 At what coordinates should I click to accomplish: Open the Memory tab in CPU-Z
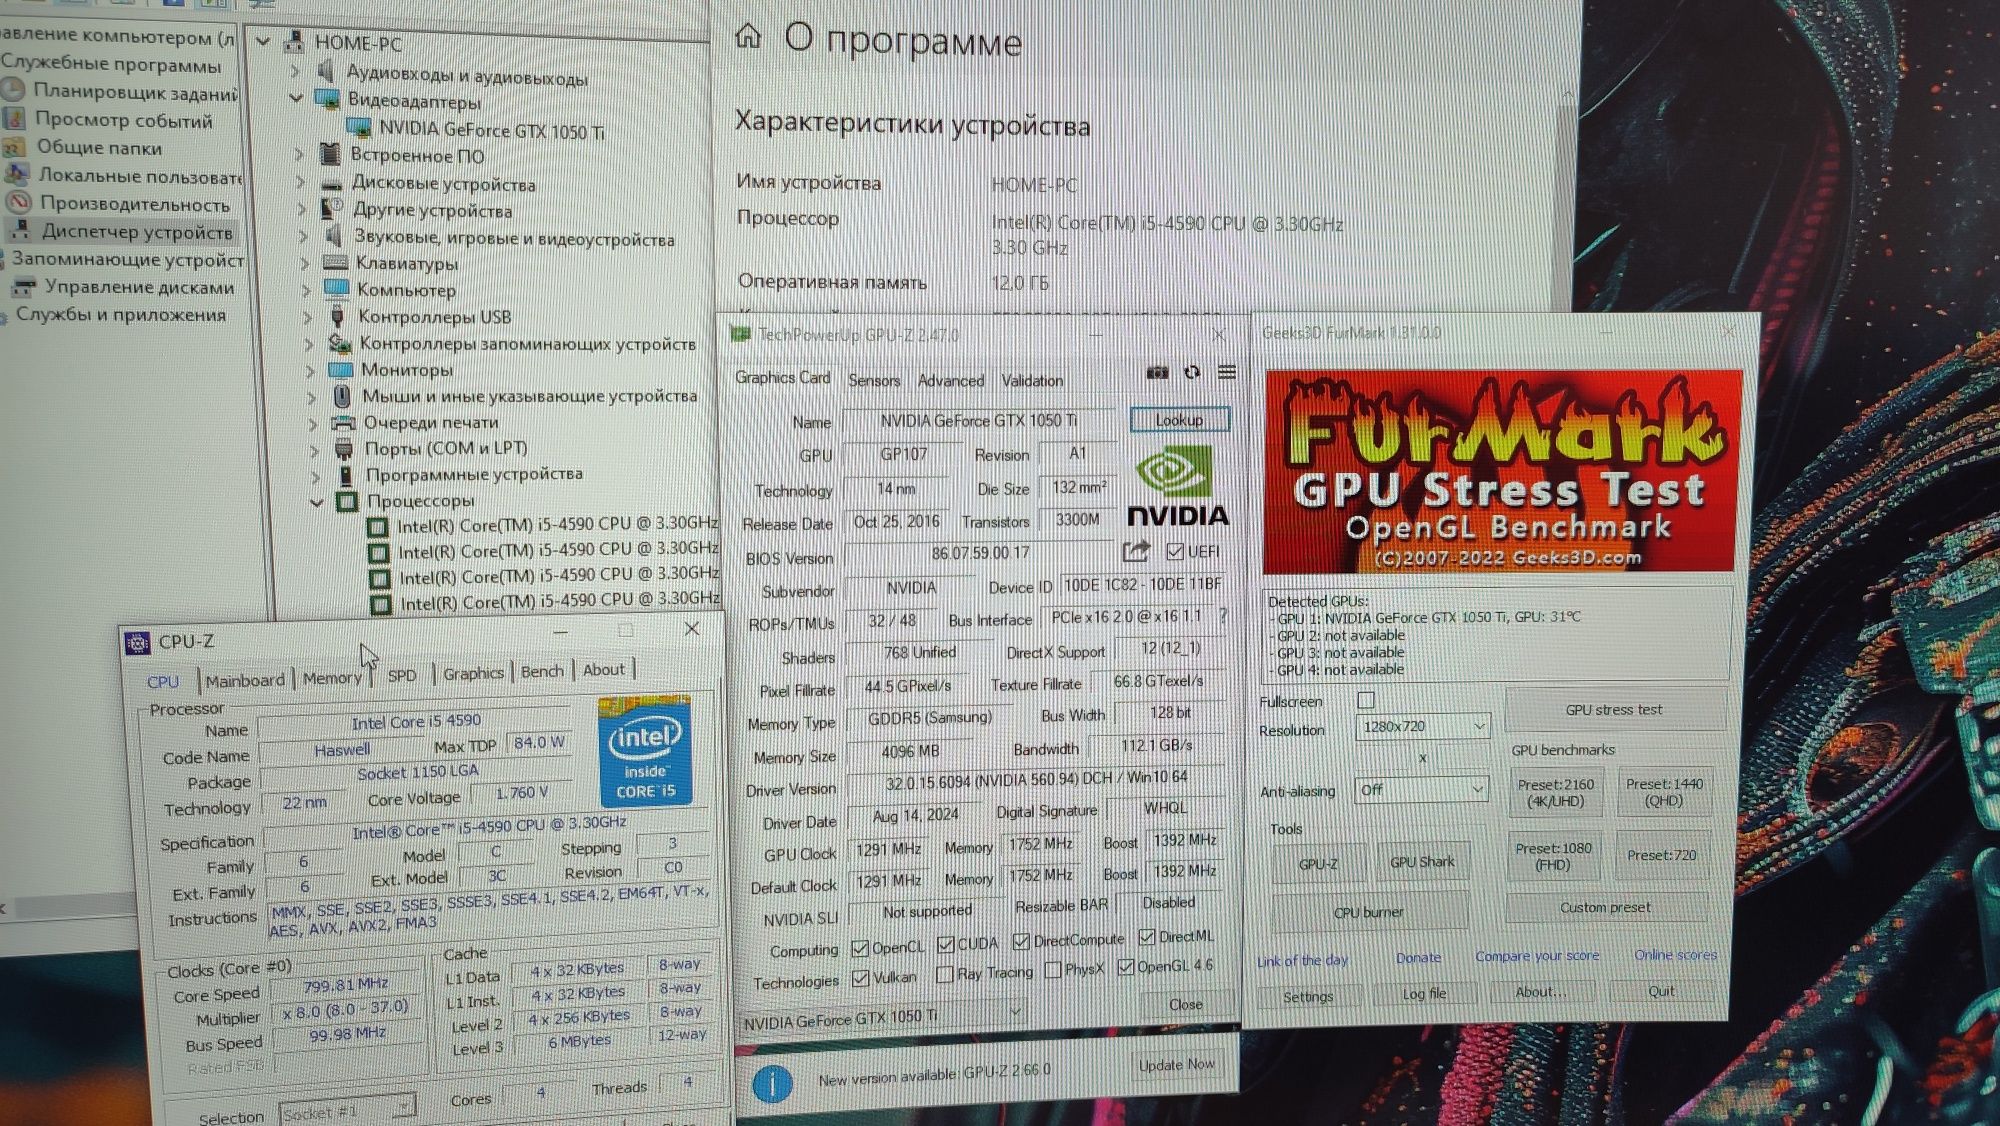click(332, 677)
